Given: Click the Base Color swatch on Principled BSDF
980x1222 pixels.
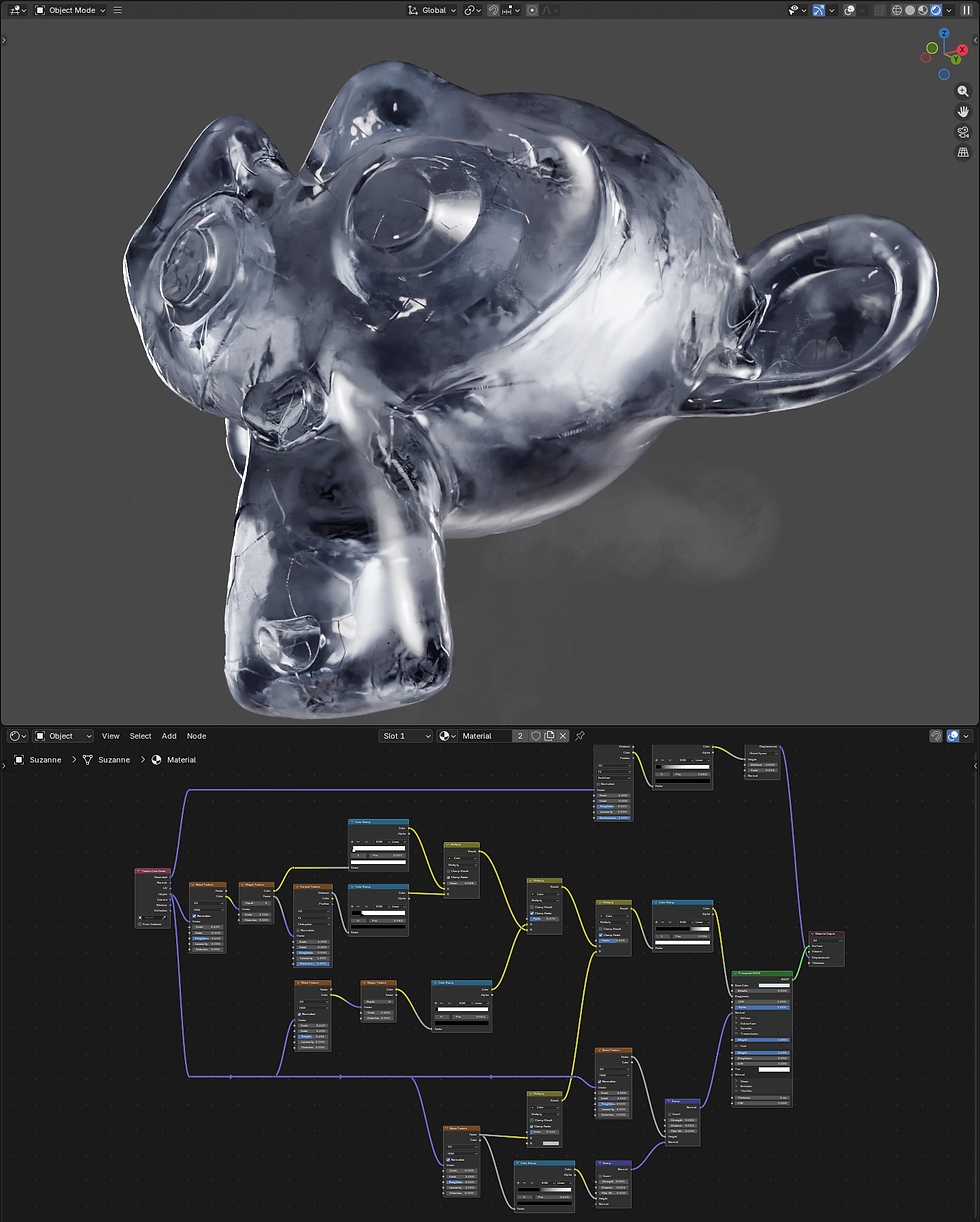Looking at the screenshot, I should click(x=774, y=985).
